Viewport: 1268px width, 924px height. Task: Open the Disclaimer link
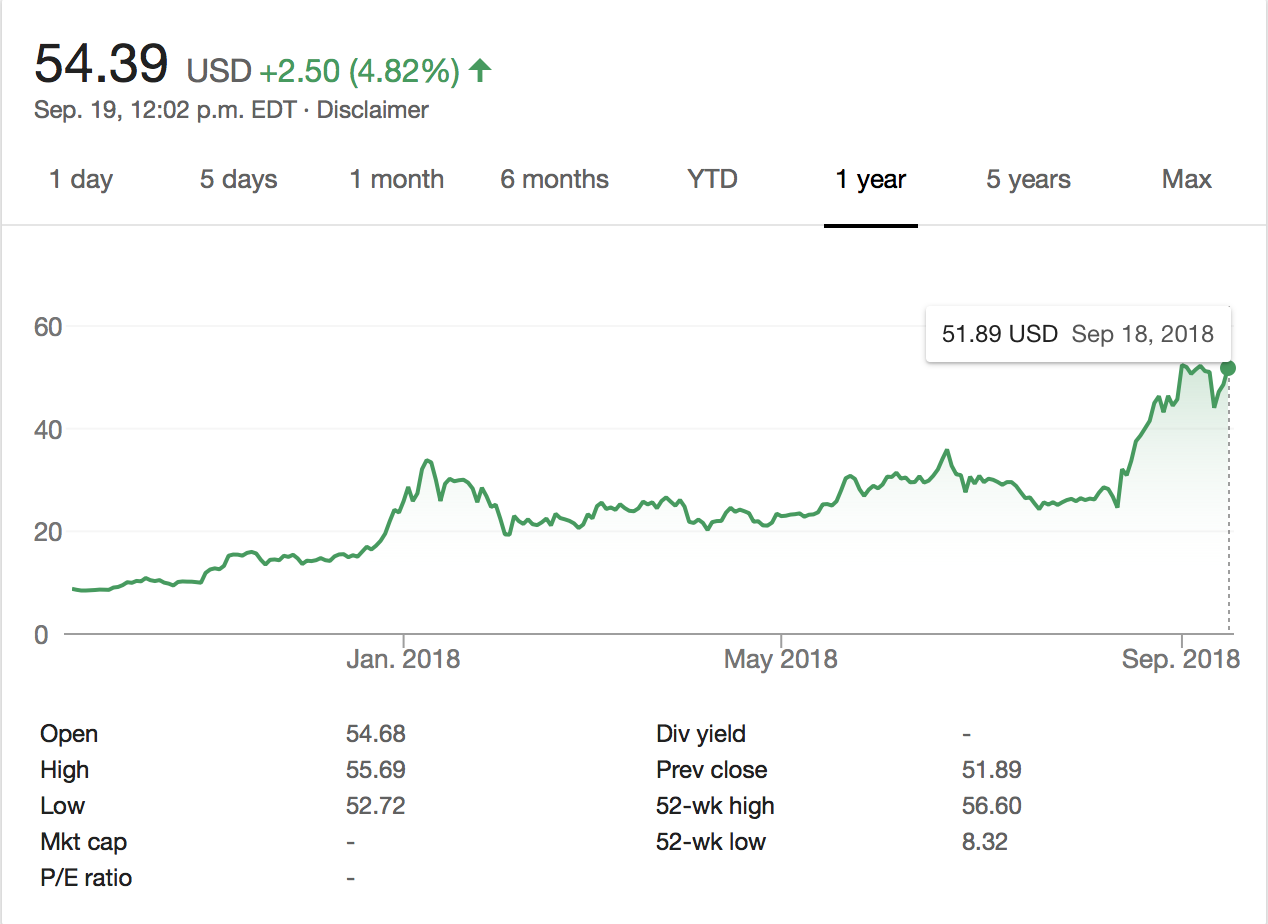pos(372,110)
